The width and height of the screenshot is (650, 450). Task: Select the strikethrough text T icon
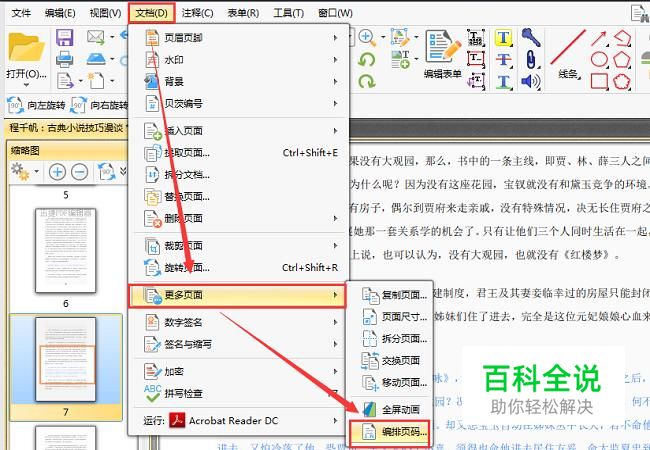click(x=503, y=60)
